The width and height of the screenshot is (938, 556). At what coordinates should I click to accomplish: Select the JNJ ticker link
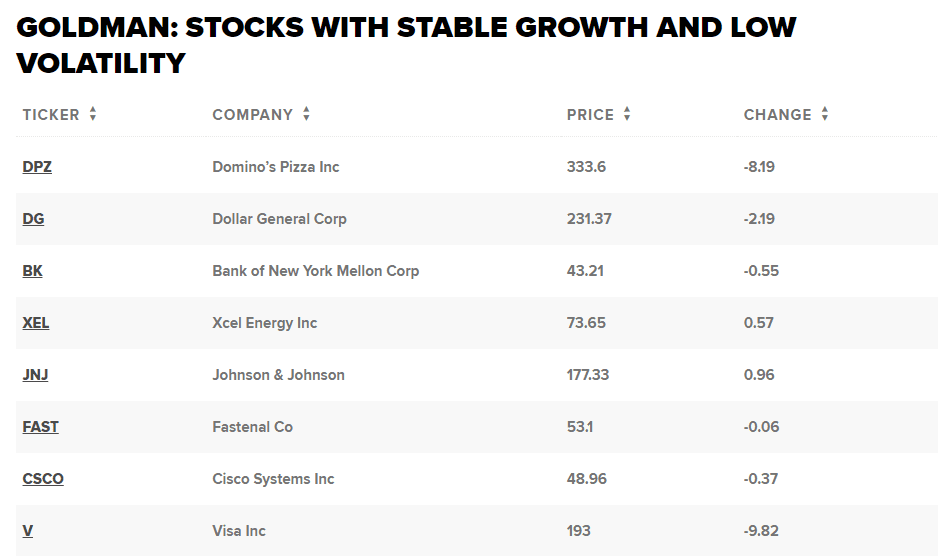(35, 375)
